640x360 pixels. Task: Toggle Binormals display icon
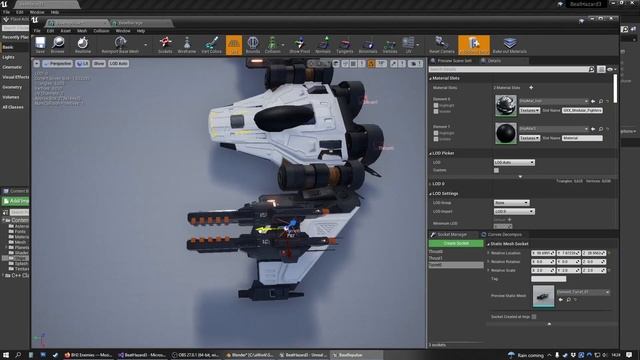coord(368,44)
